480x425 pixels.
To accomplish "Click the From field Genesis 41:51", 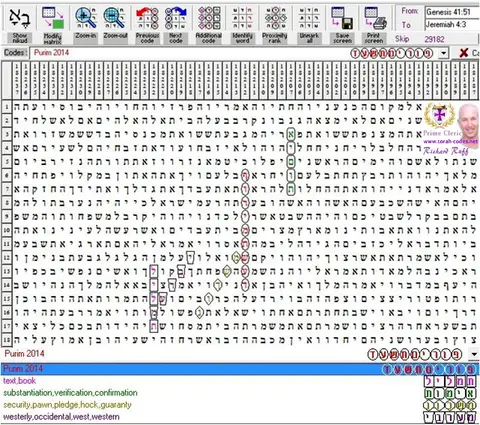I will click(452, 12).
